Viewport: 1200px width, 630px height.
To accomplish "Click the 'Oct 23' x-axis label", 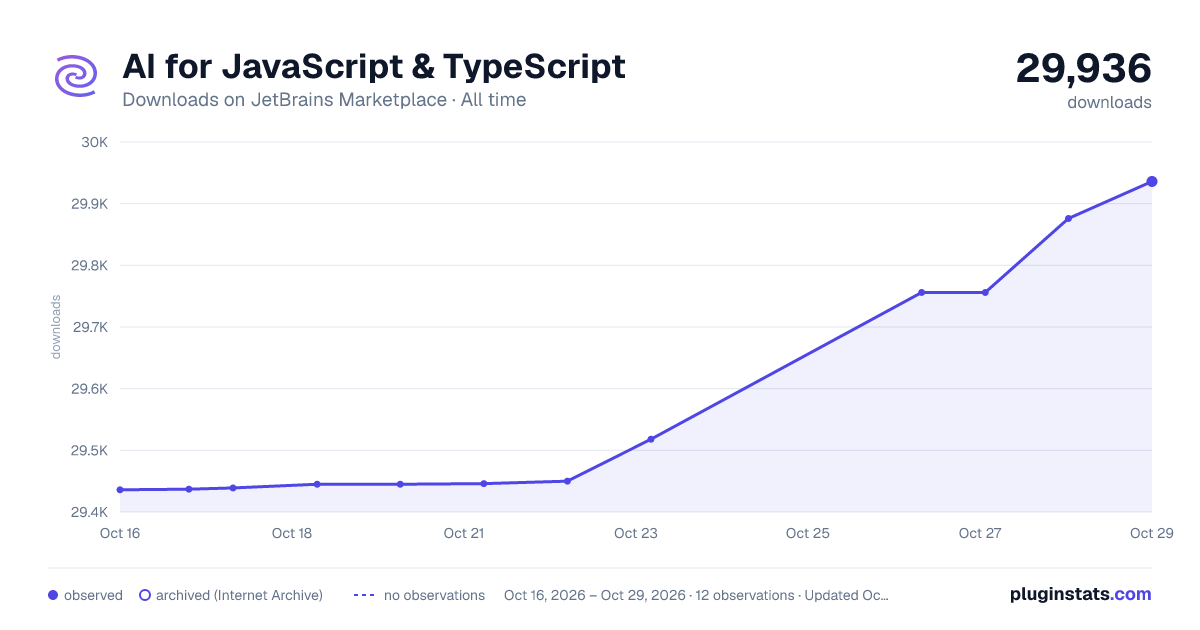I will point(636,534).
